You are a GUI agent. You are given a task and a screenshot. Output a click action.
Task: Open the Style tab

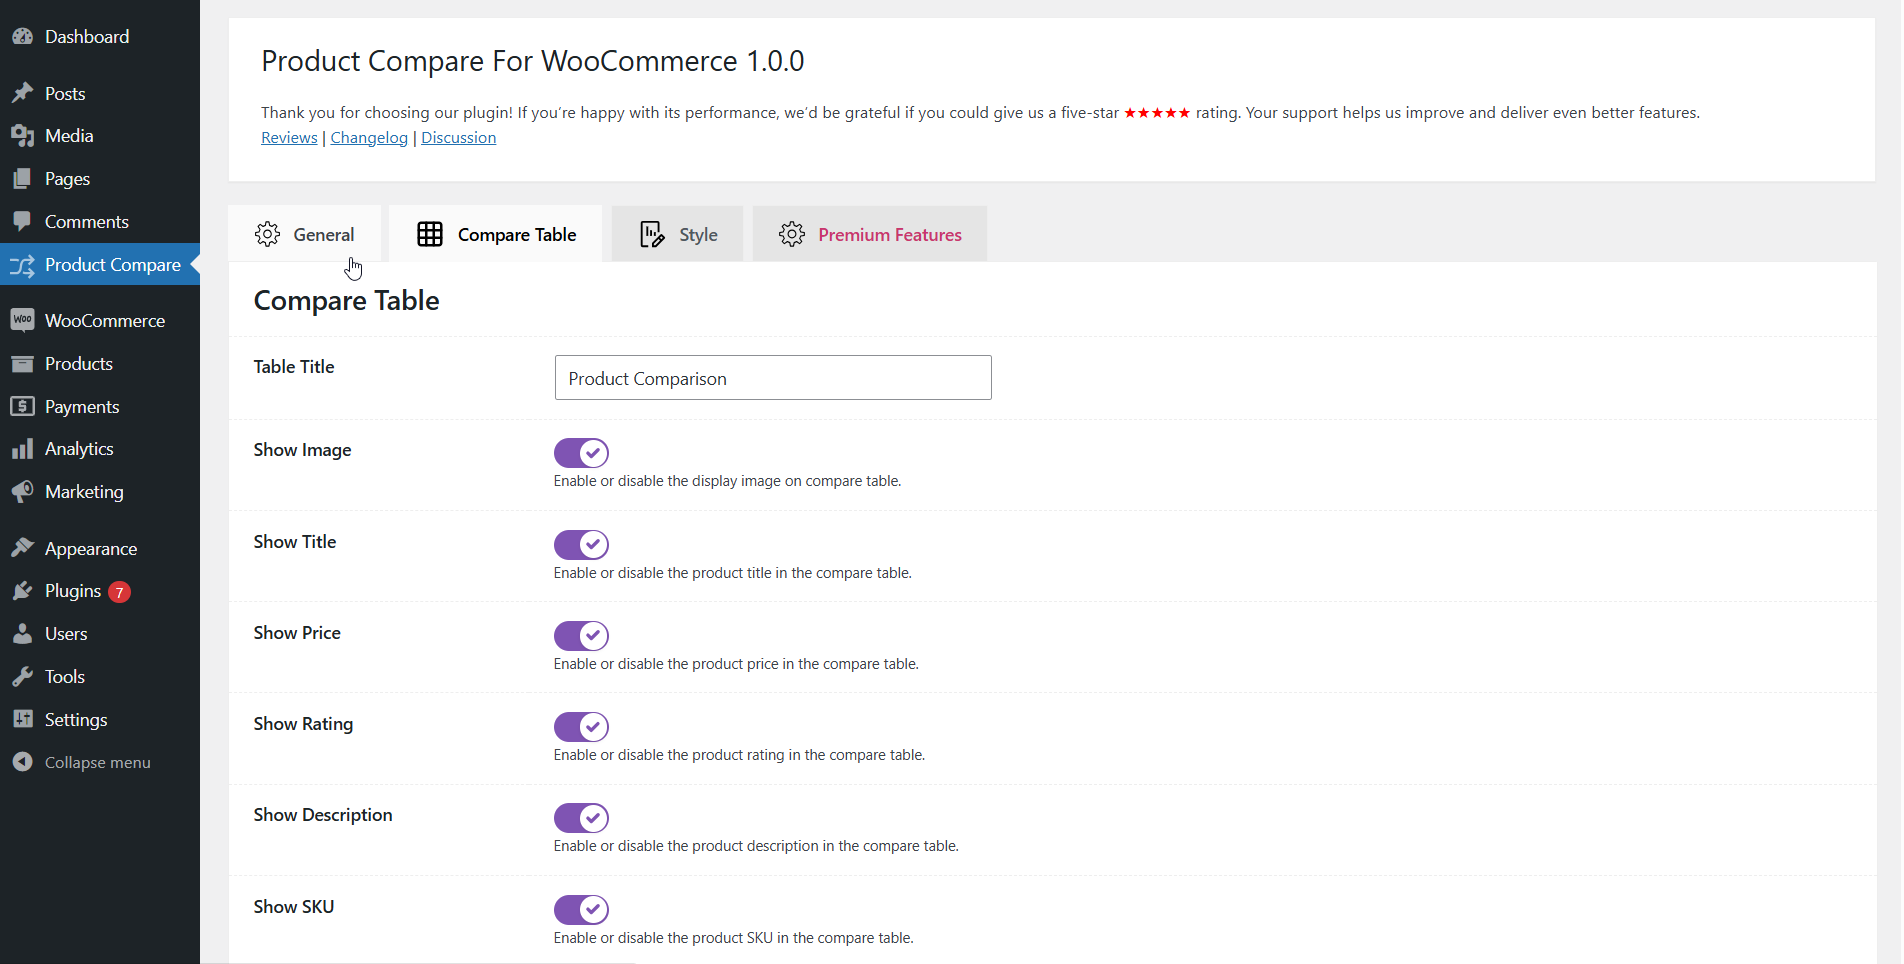coord(678,234)
